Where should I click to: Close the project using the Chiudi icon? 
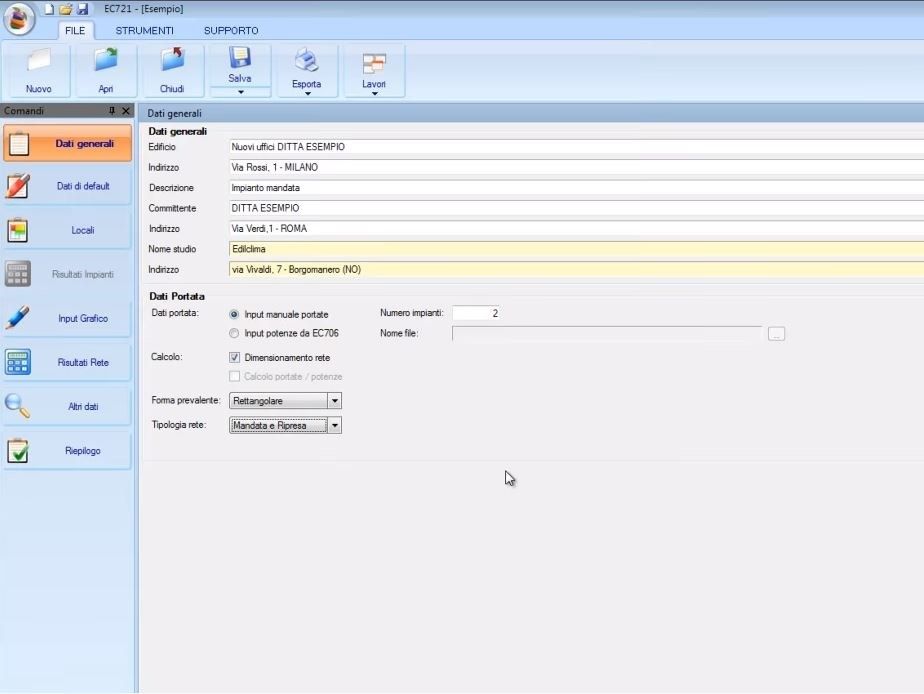point(172,61)
